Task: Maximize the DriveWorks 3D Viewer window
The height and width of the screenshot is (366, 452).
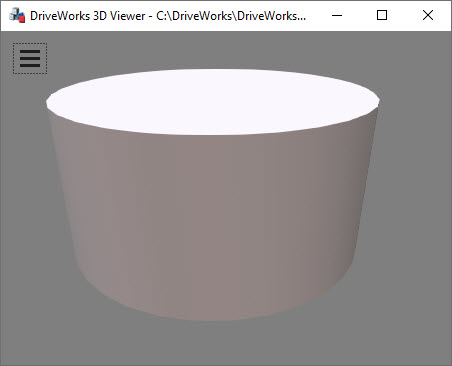Action: (382, 15)
